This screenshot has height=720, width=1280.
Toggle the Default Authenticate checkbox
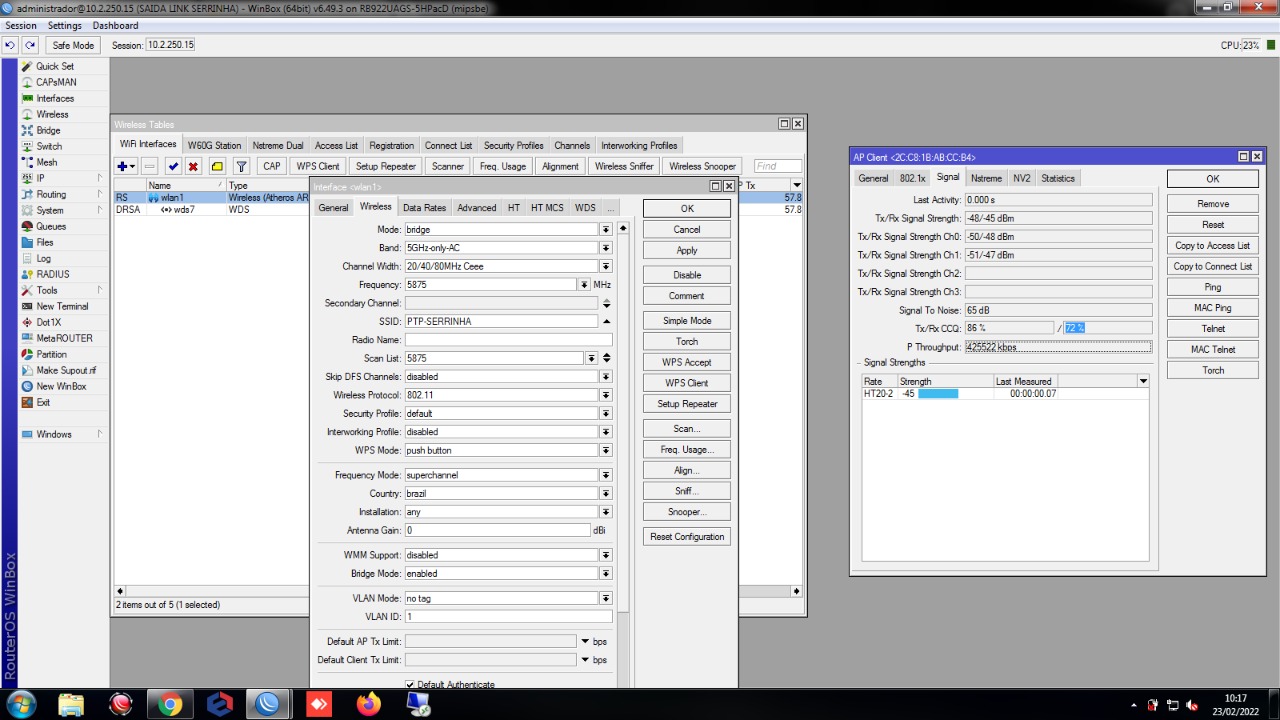410,685
